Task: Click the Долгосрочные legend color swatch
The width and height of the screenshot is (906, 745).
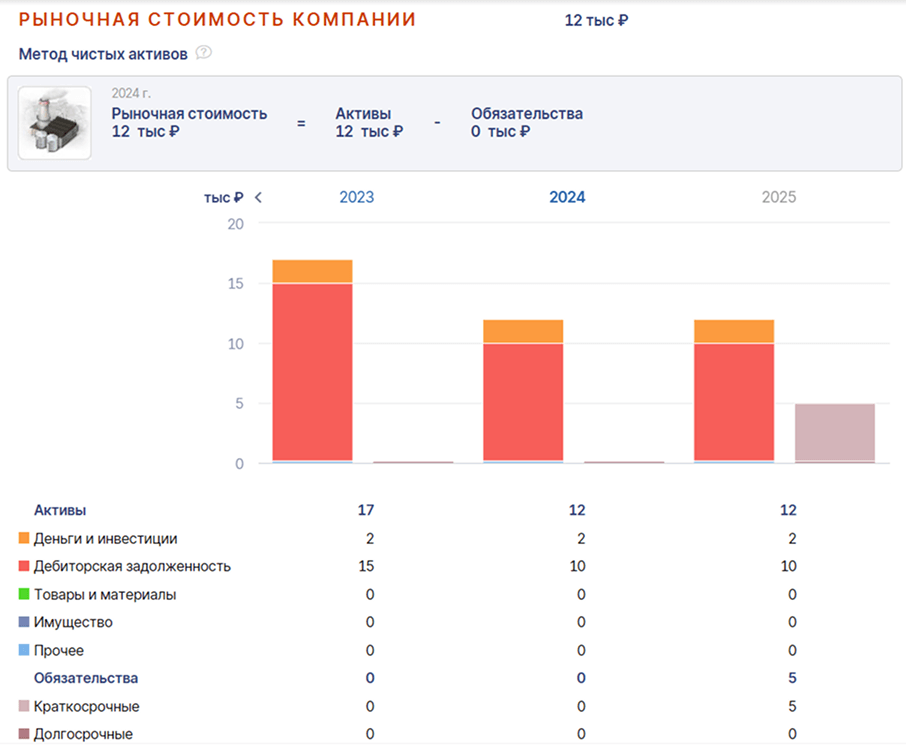Action: [24, 734]
